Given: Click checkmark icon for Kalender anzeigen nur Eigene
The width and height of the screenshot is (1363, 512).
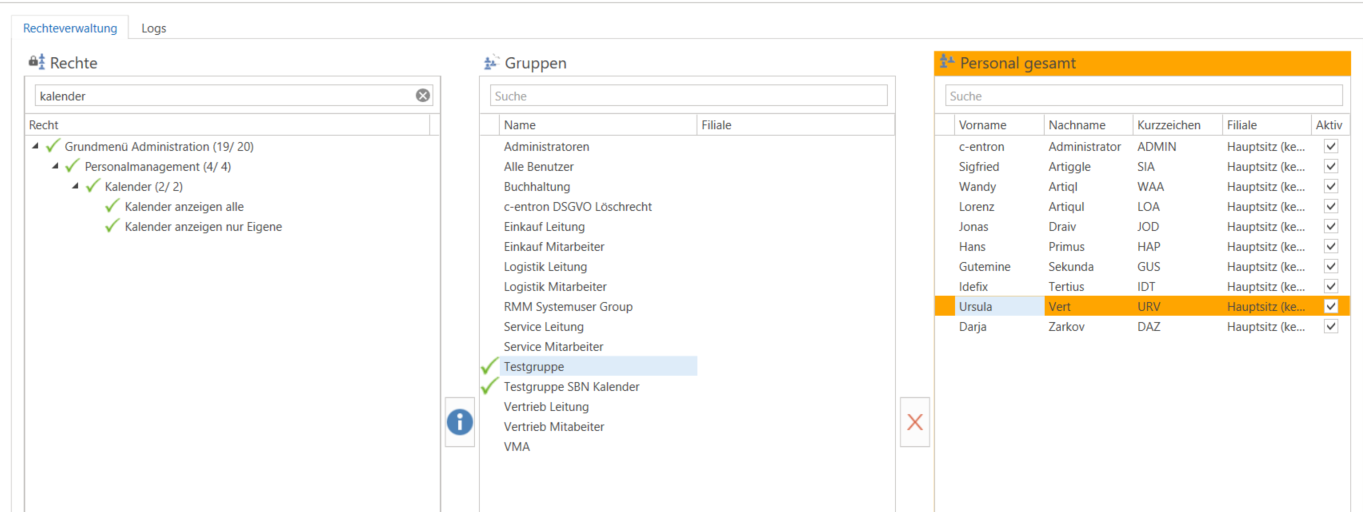Looking at the screenshot, I should point(112,227).
